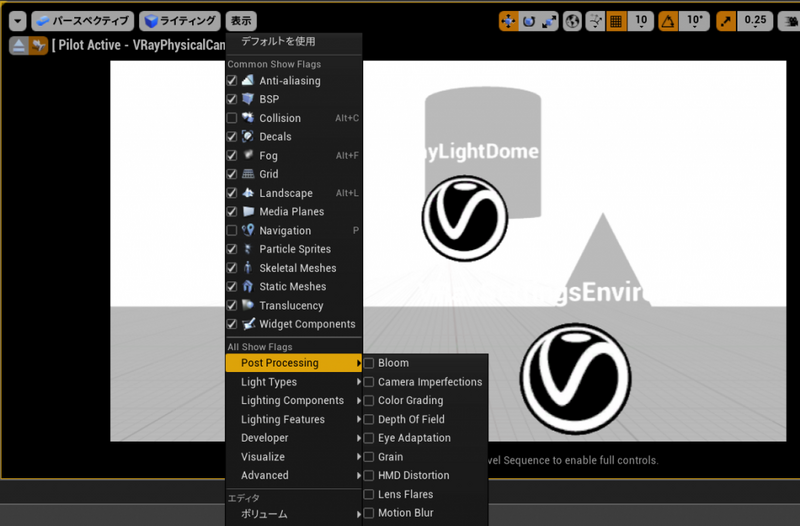The image size is (800, 526).
Task: Expand the Lighting Components submenu
Action: (294, 400)
